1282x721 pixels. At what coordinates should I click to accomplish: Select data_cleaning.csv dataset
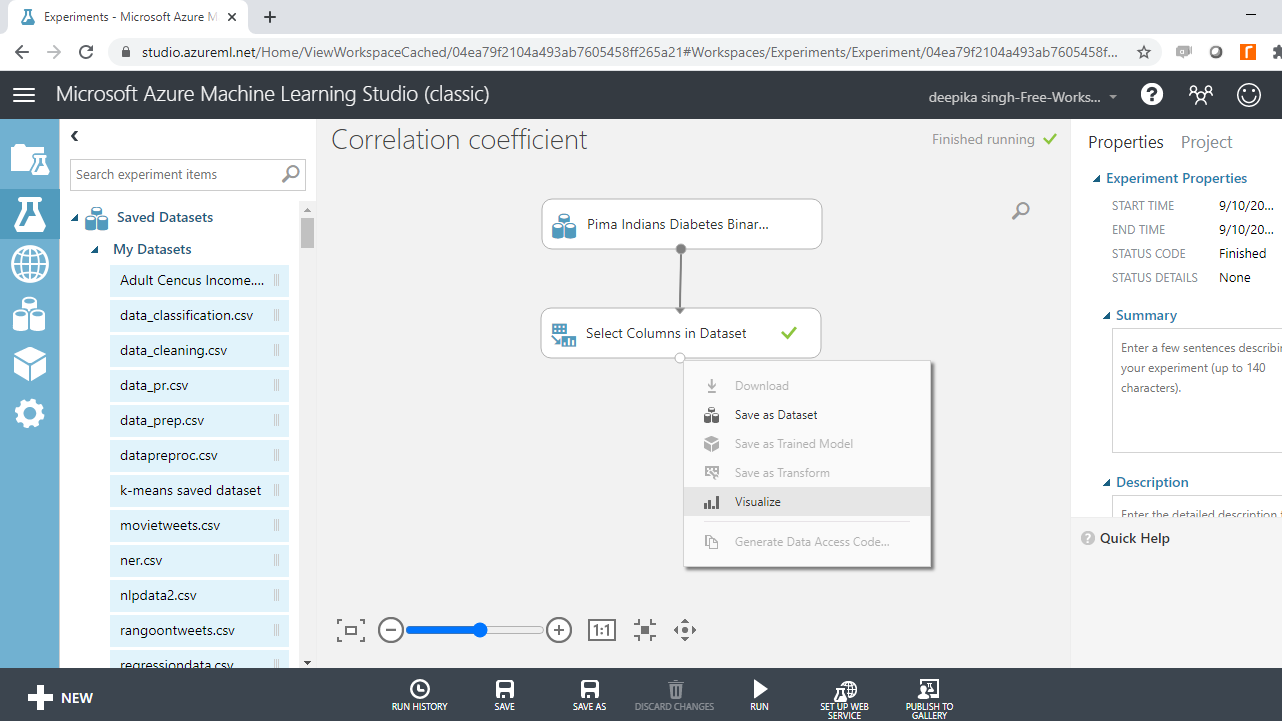[199, 351]
